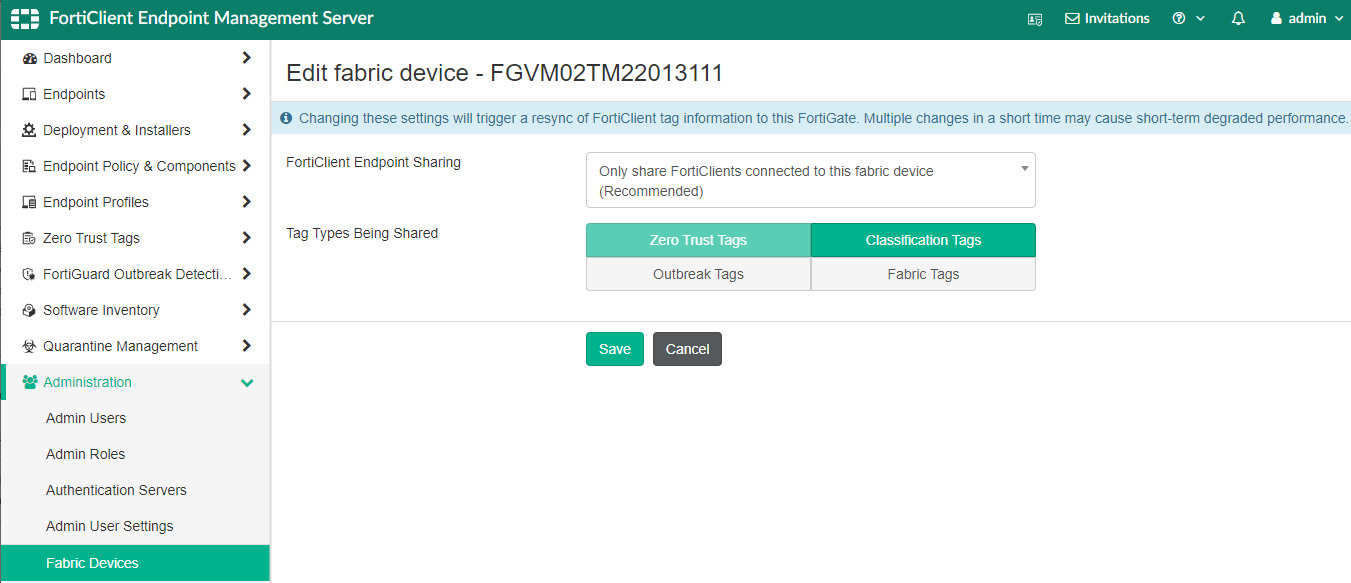The image size is (1351, 583).
Task: Disable Classification Tags sharing
Action: tap(922, 240)
